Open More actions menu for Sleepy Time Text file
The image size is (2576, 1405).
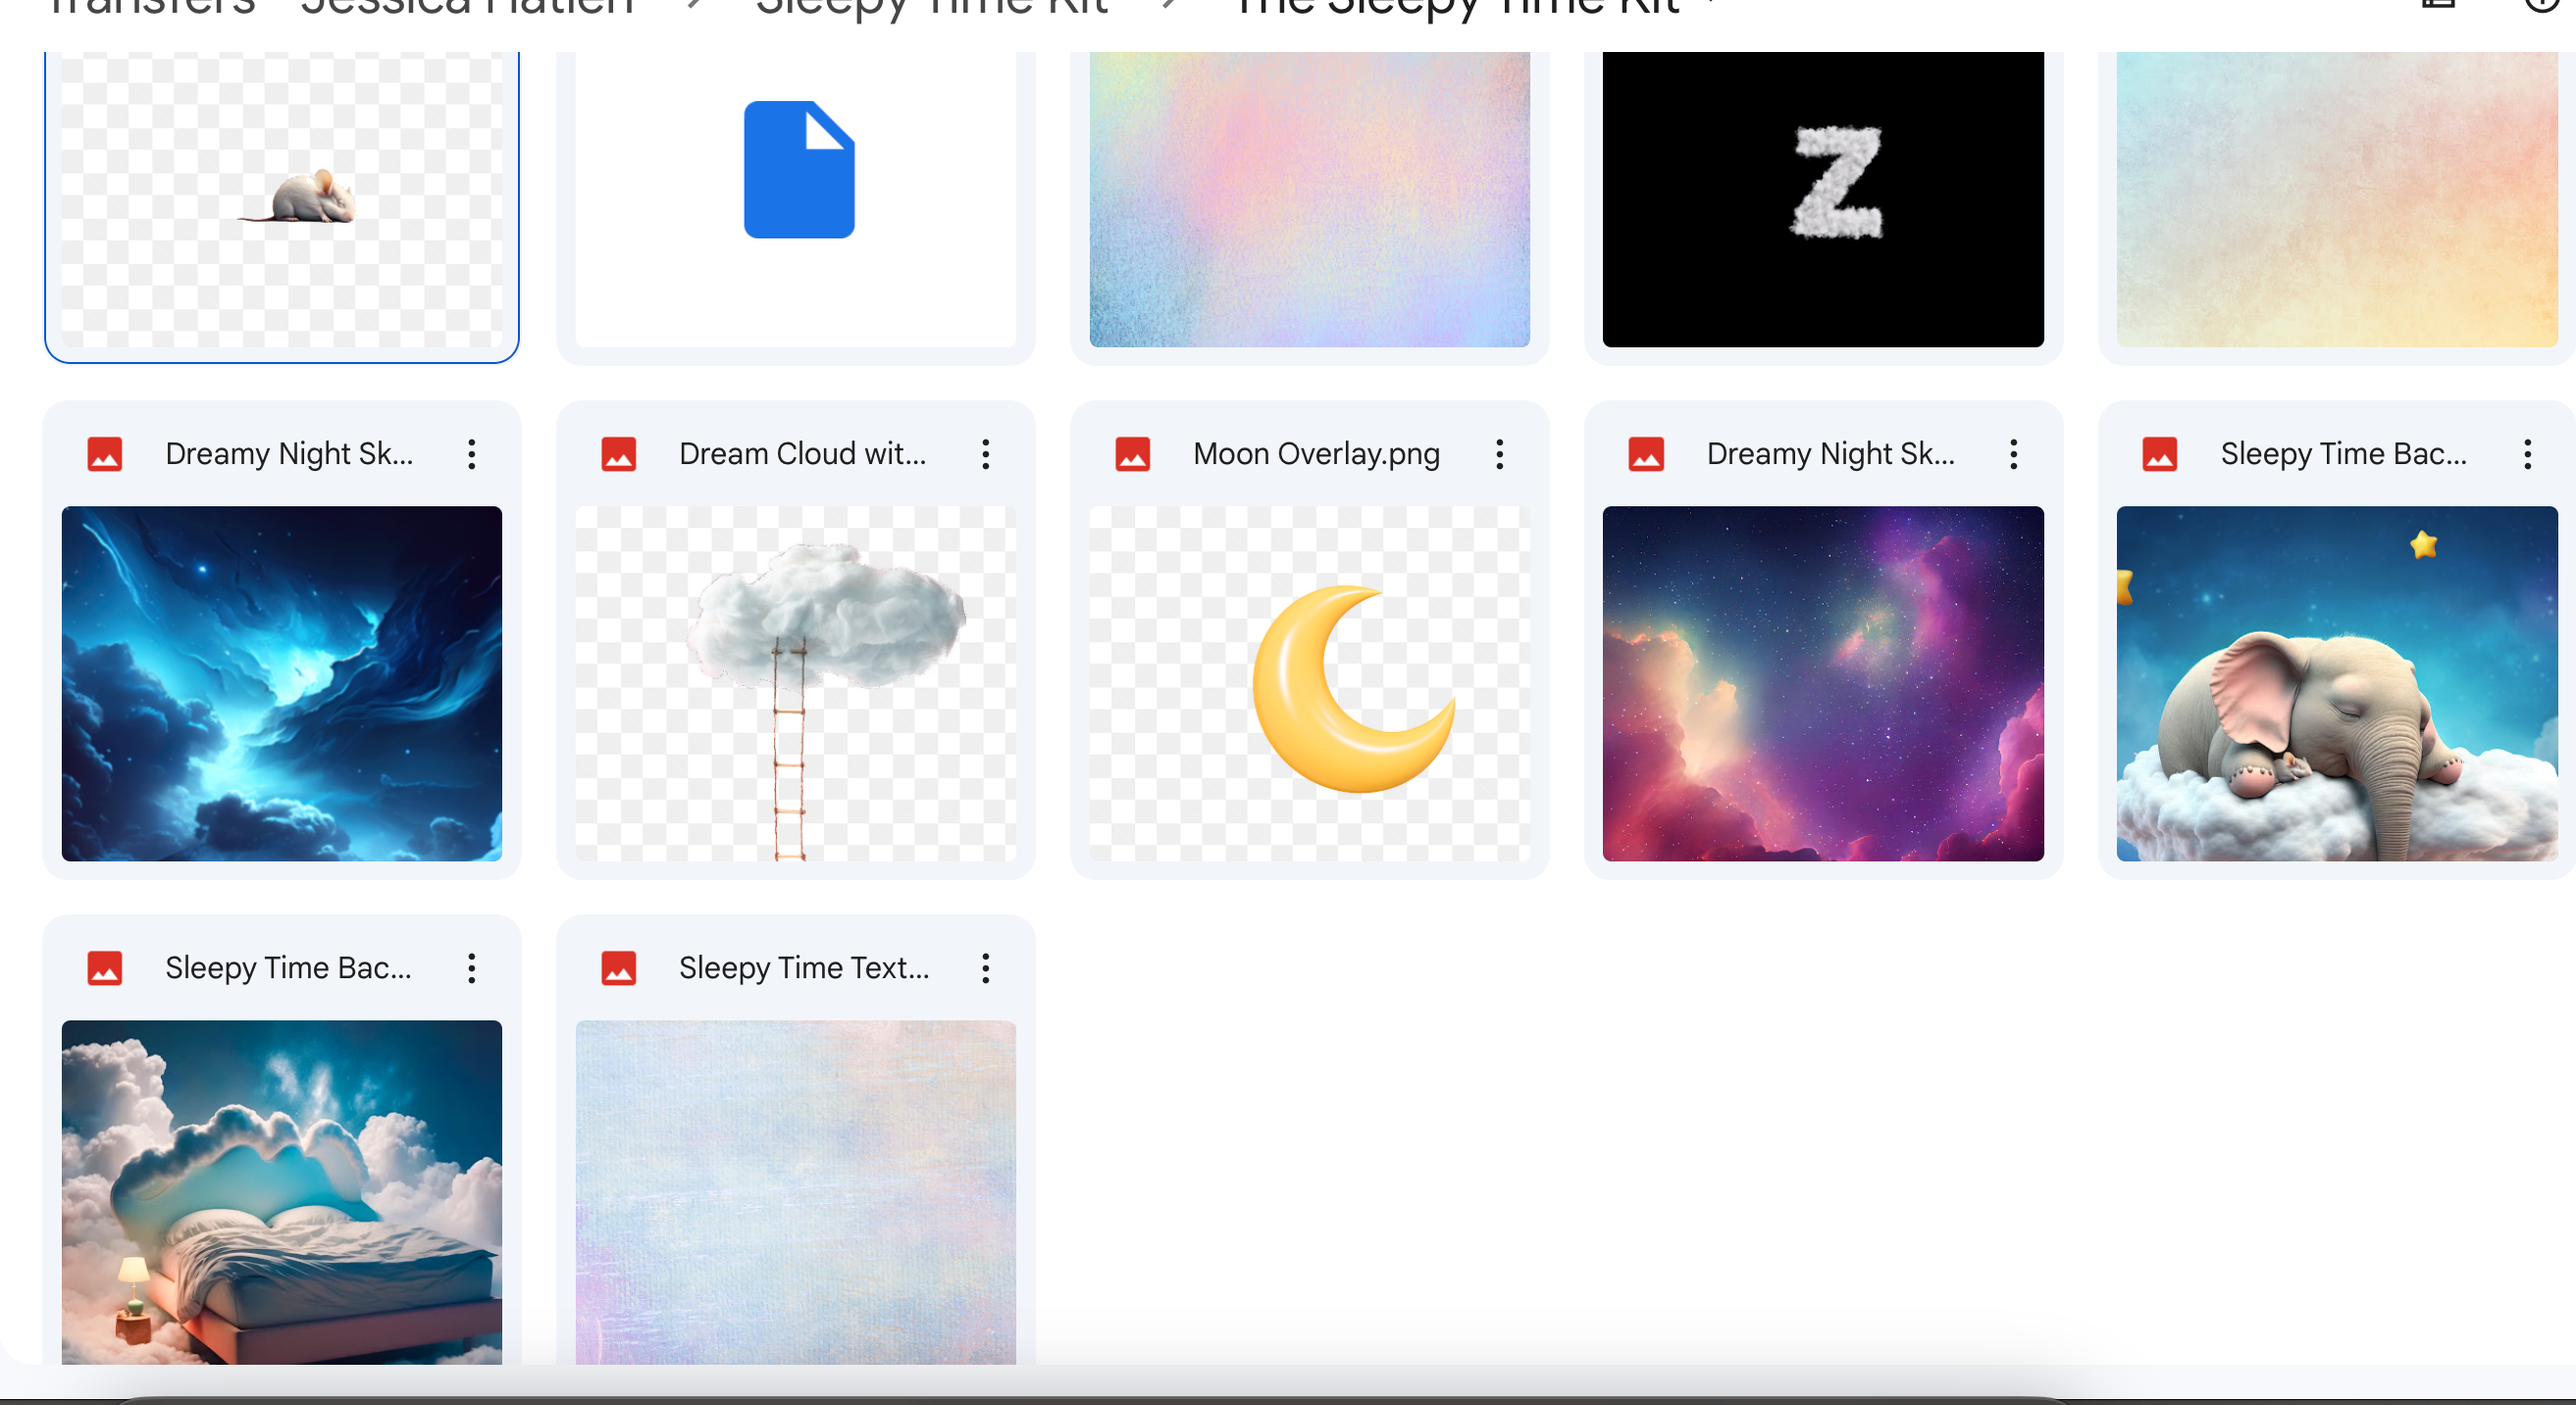[985, 968]
